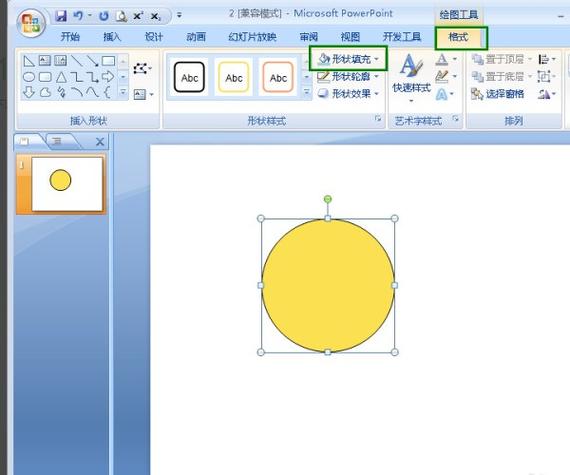570x475 pixels.
Task: Open the 形状填充 shape fill dropdown
Action: pos(348,59)
